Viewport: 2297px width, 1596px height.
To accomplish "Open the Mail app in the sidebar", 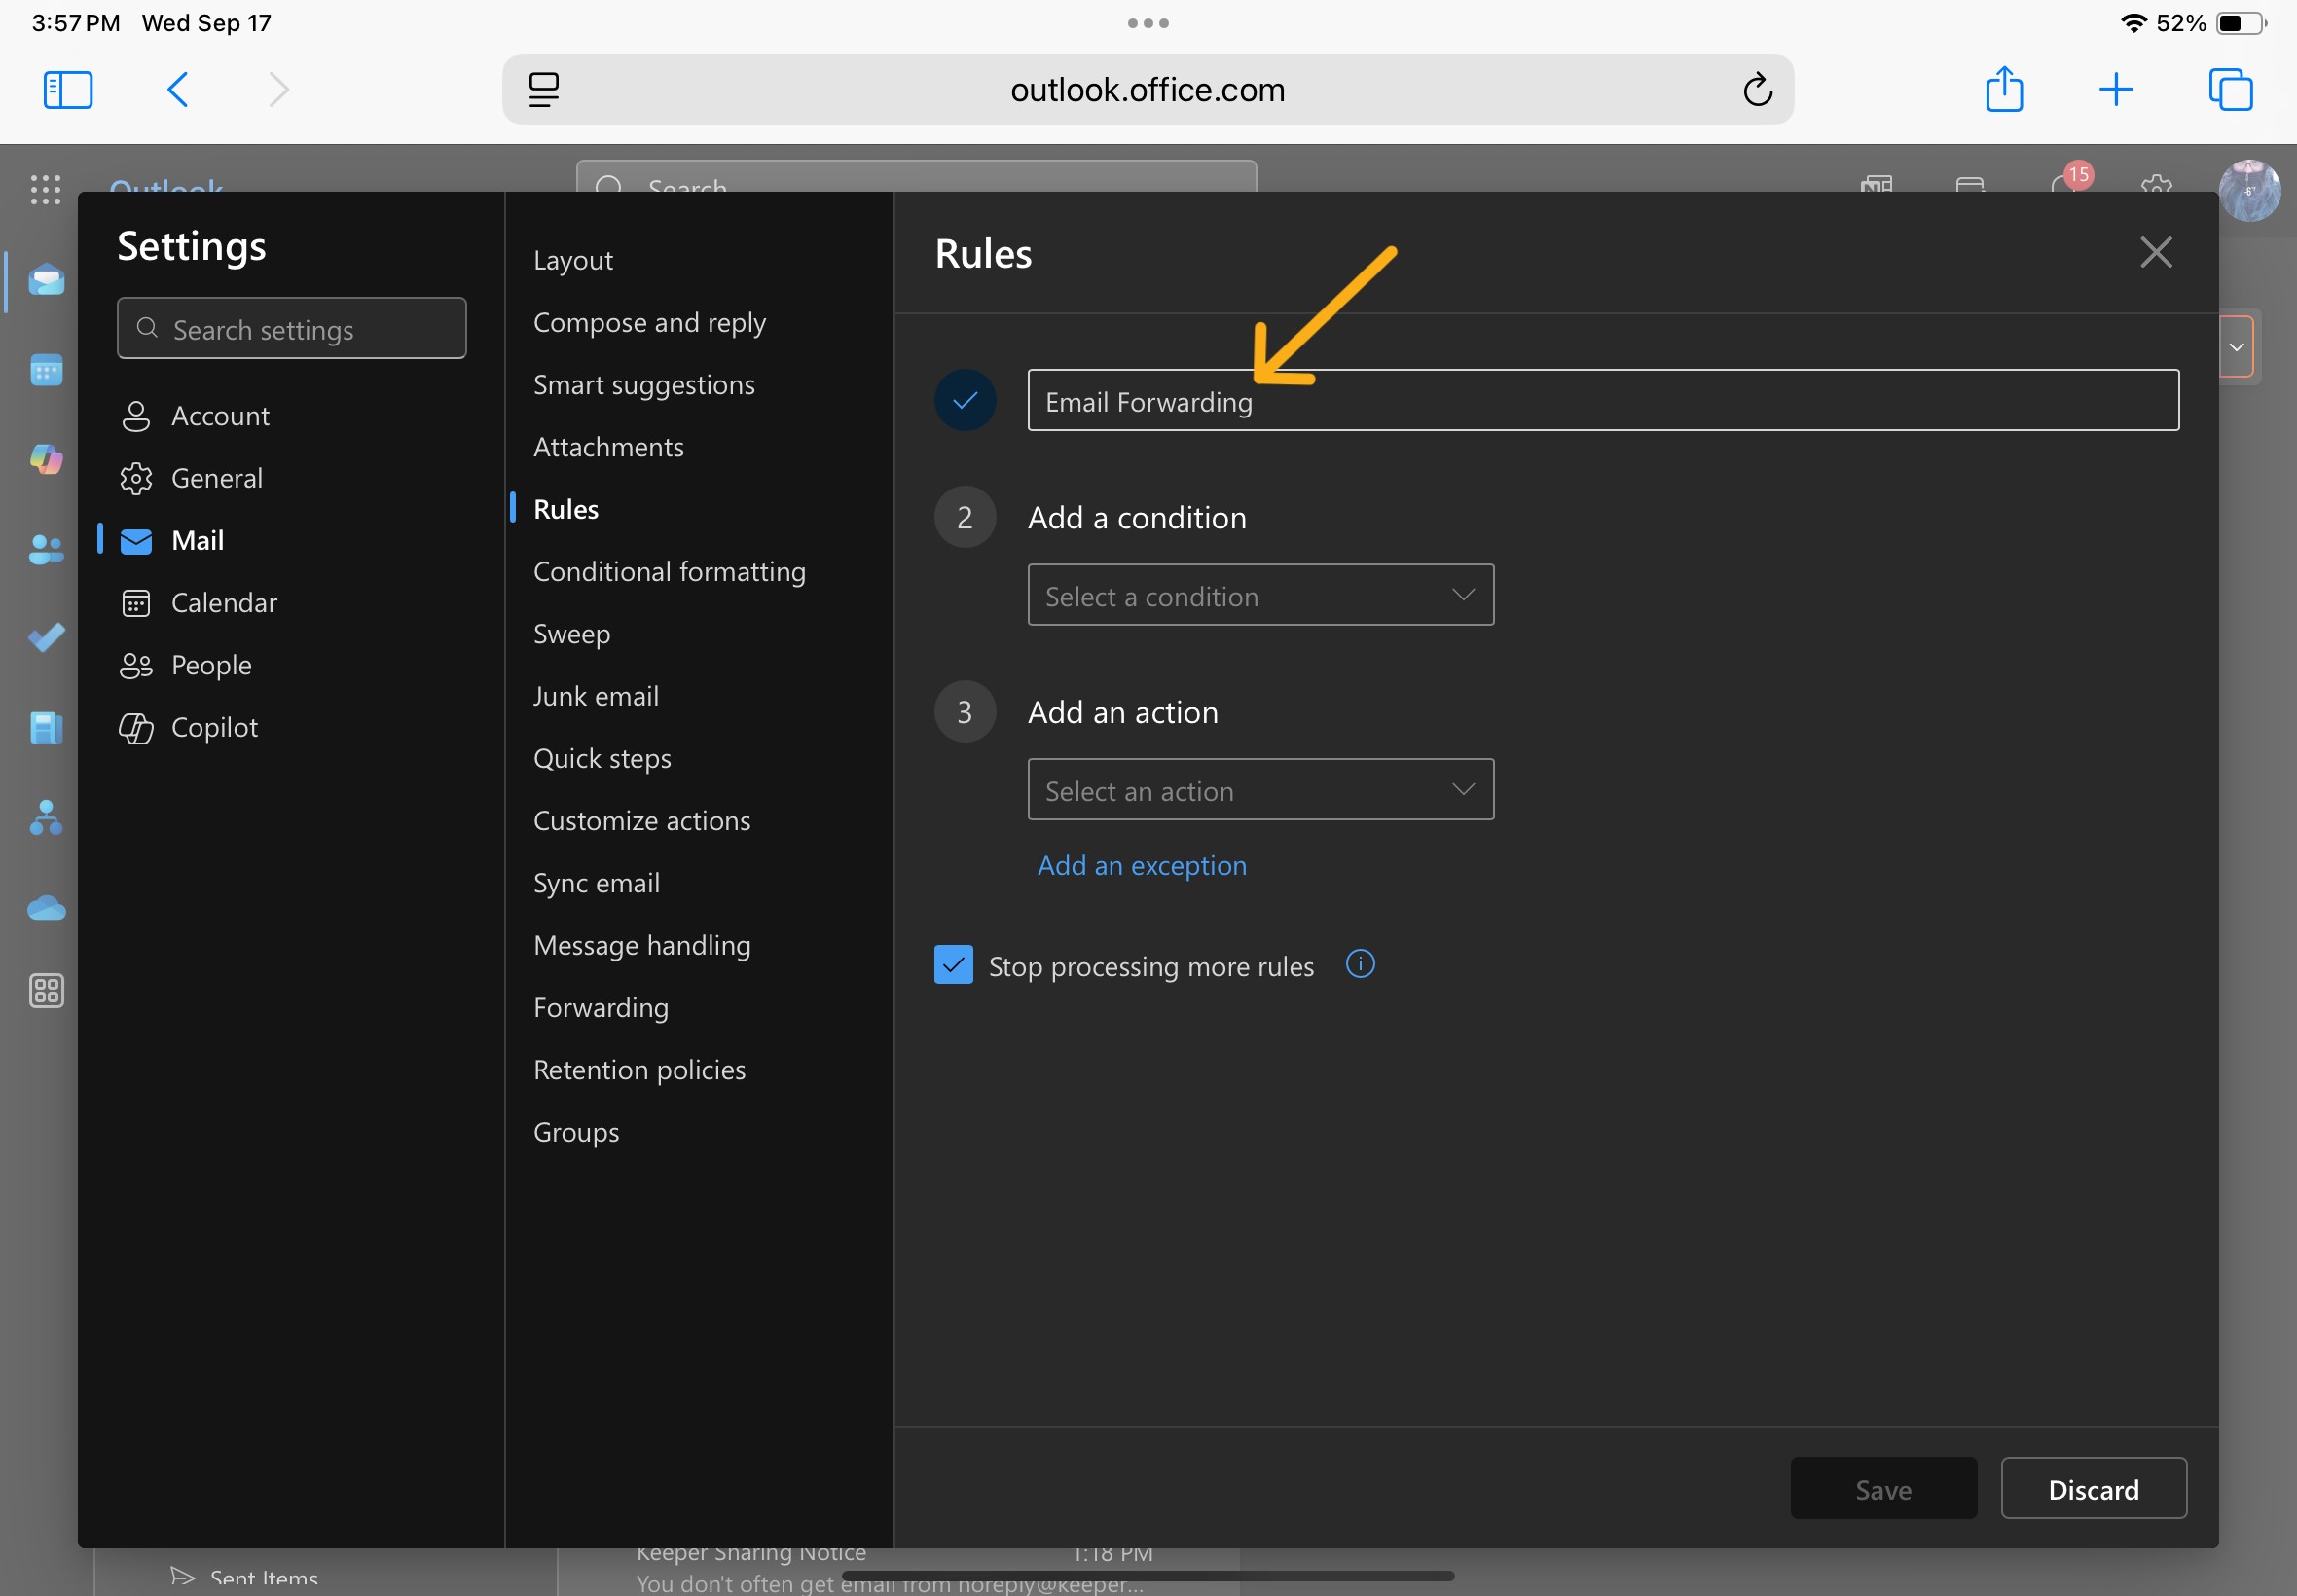I will tap(46, 280).
